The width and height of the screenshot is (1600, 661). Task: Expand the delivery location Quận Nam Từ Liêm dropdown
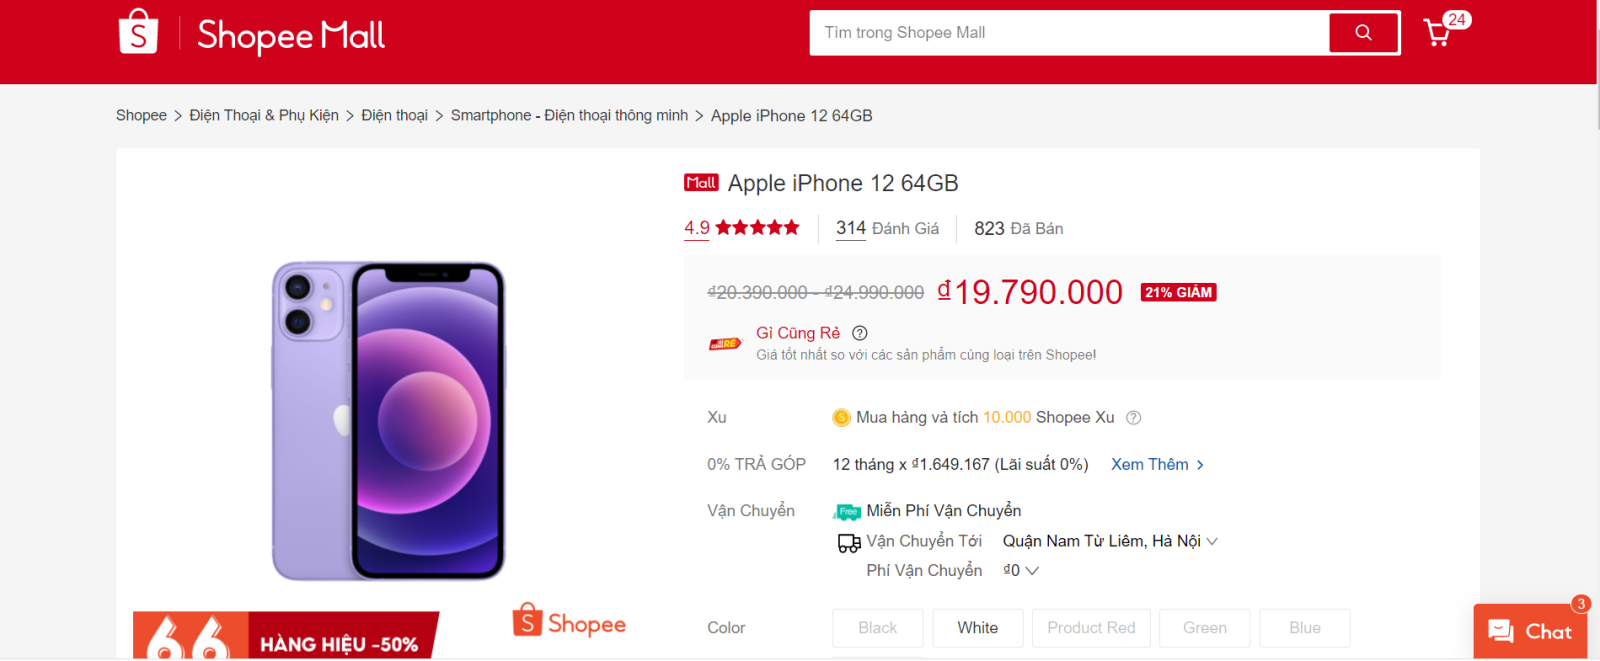[x=1110, y=541]
